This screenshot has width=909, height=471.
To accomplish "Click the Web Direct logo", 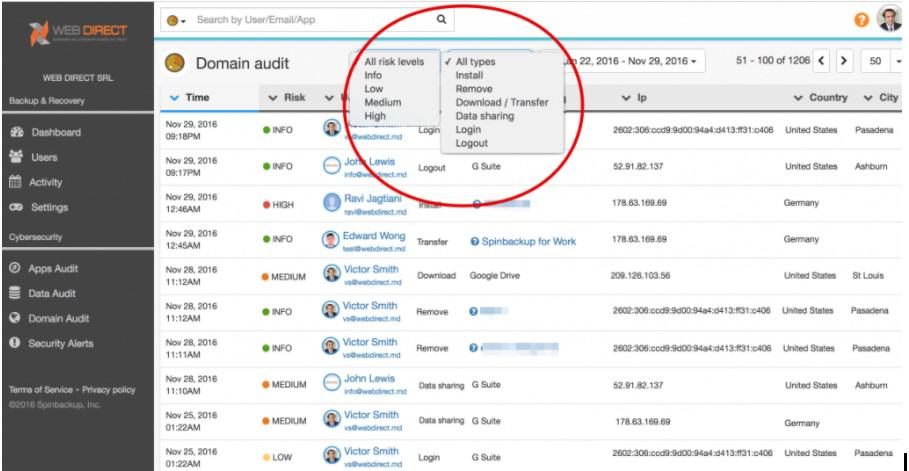I will coord(78,32).
